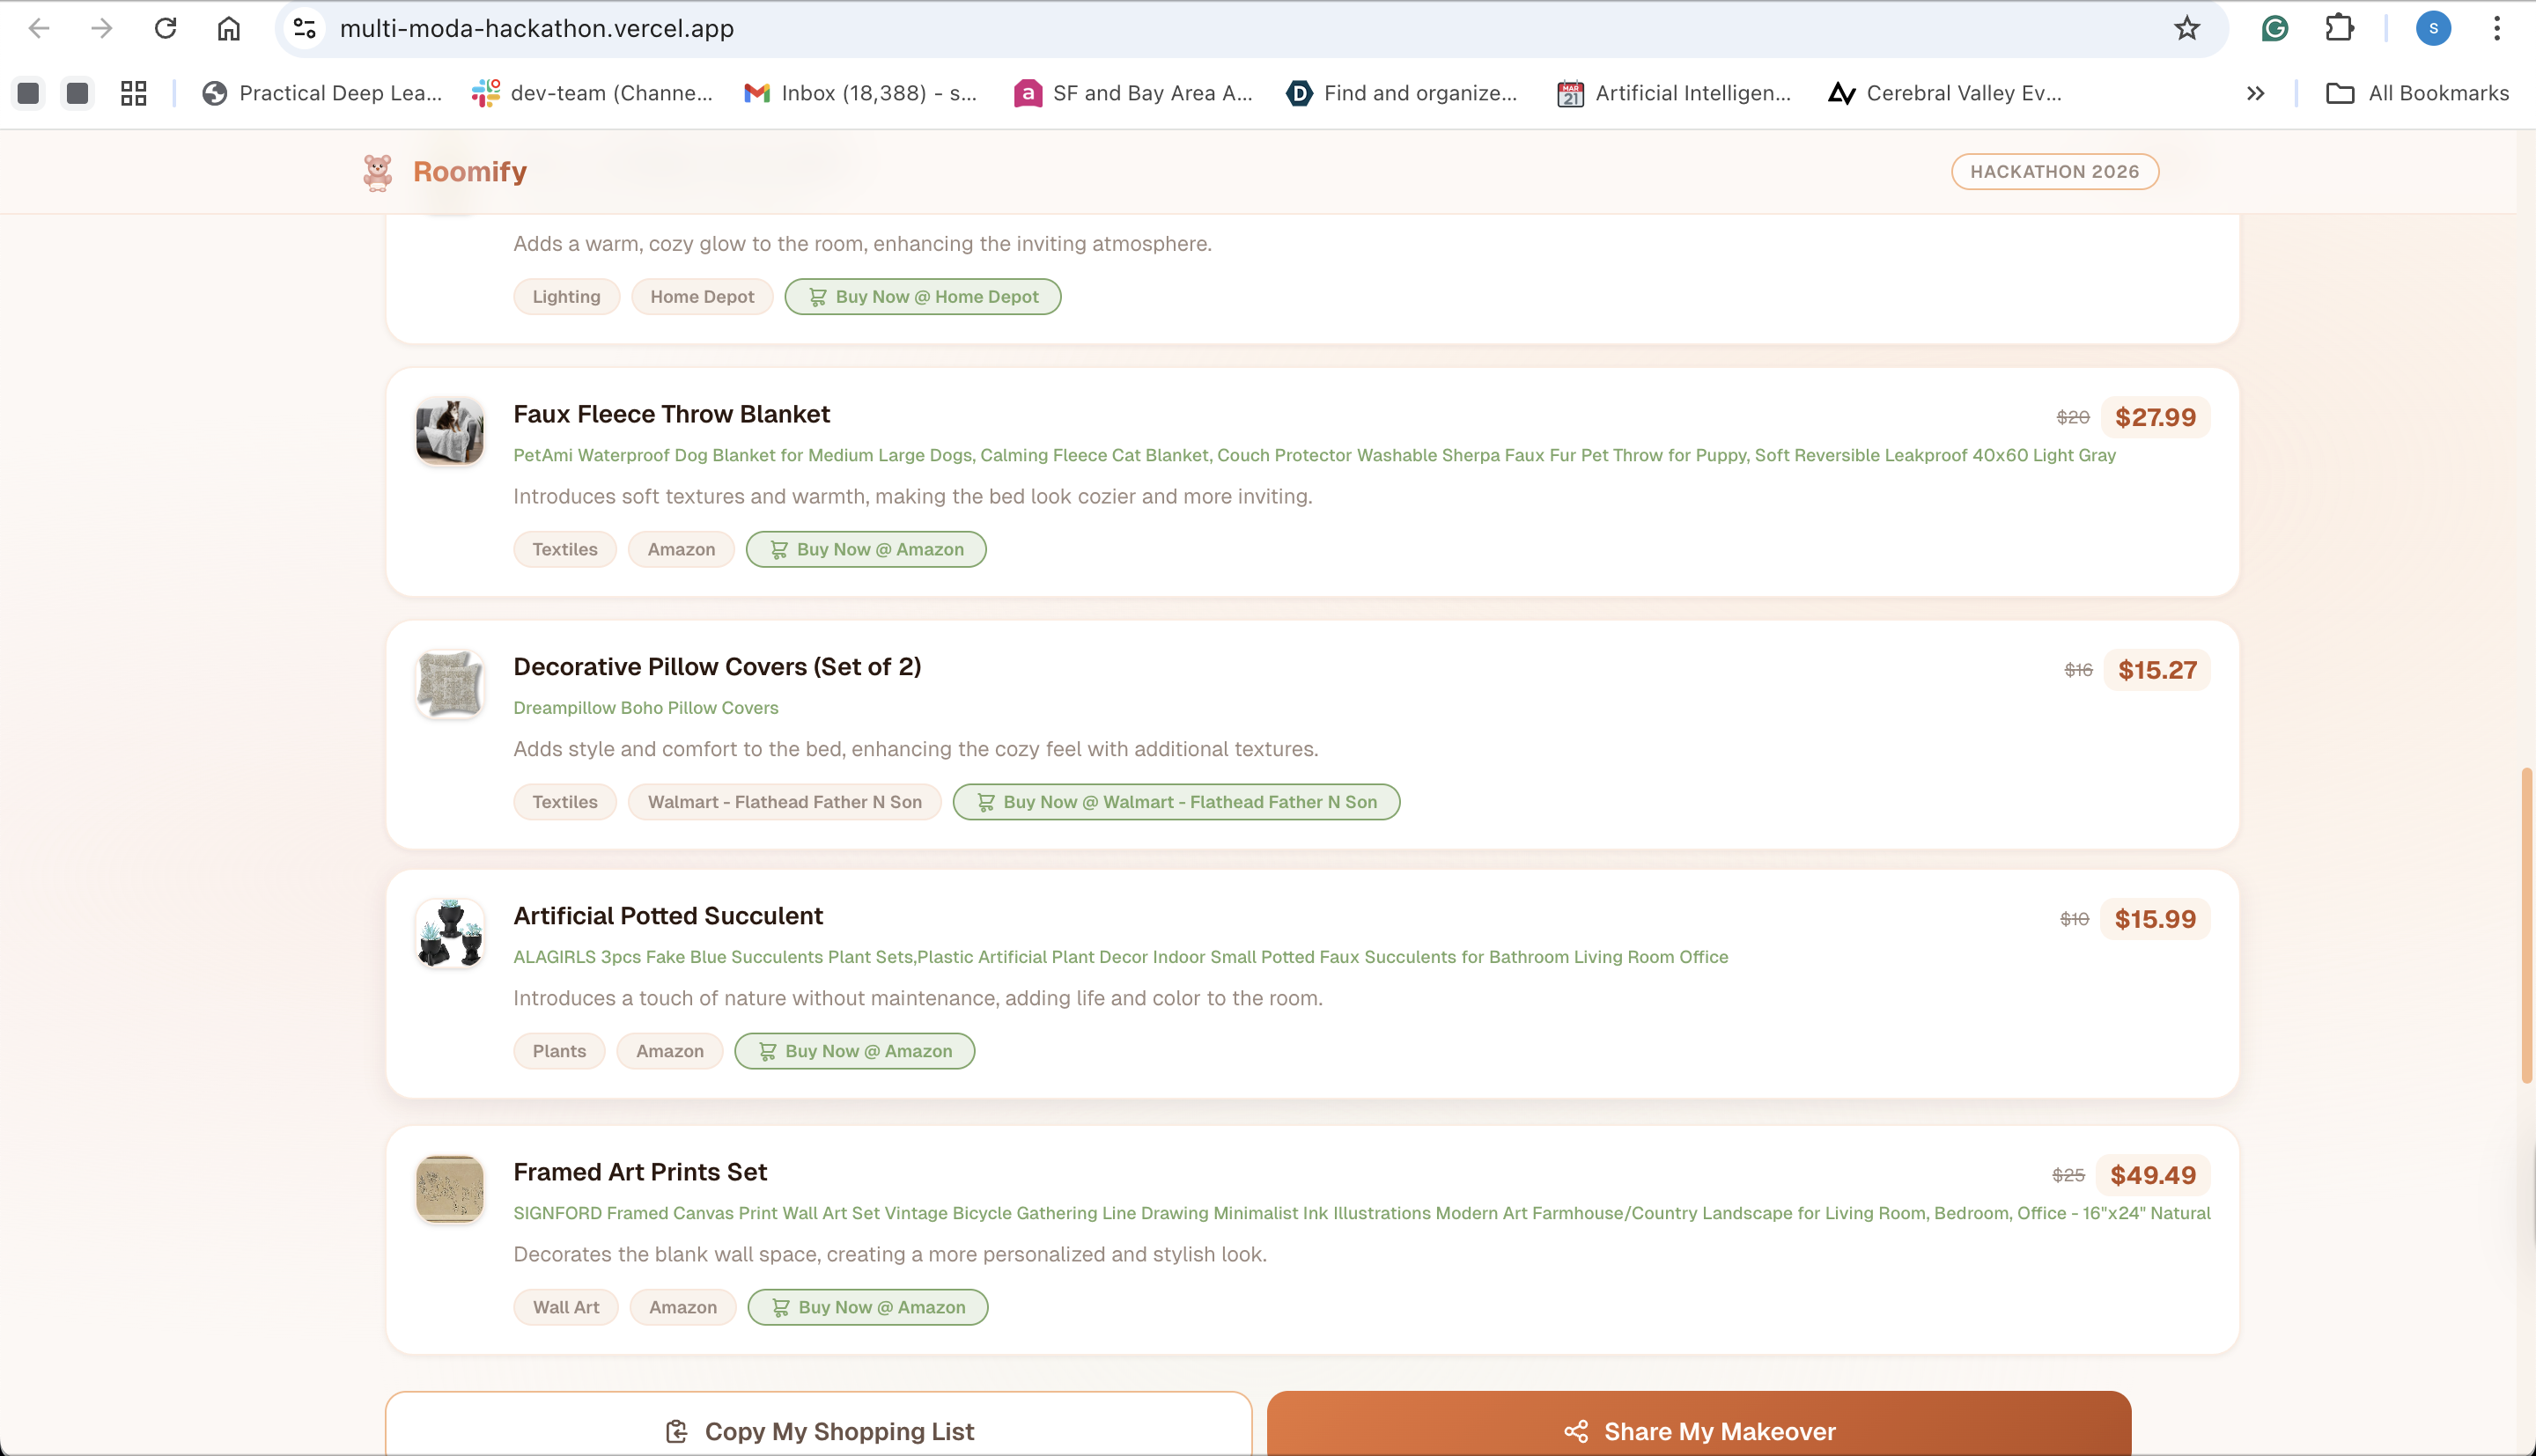Click Buy Now @ Home Depot button
Image resolution: width=2536 pixels, height=1456 pixels.
922,297
